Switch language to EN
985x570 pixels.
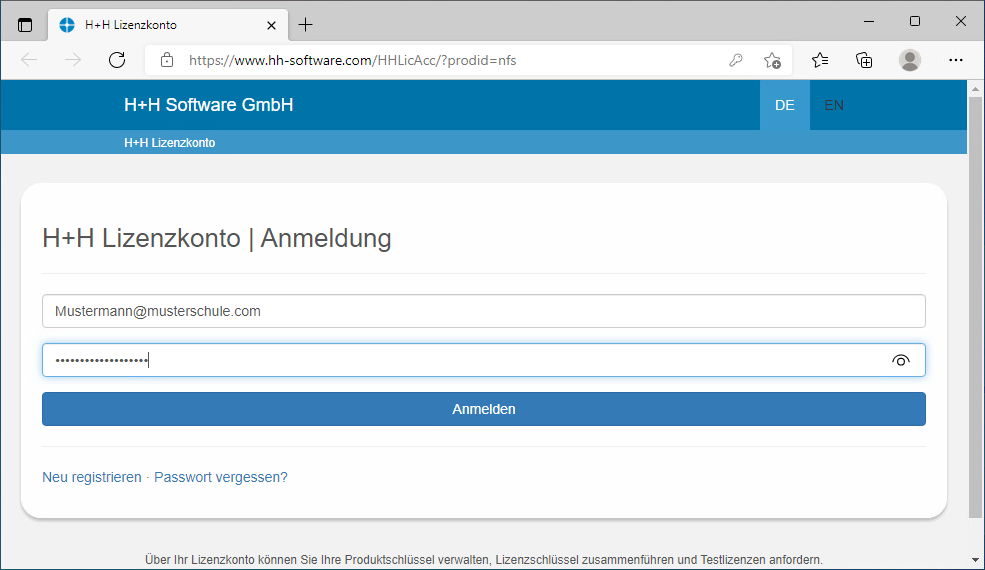(x=834, y=105)
